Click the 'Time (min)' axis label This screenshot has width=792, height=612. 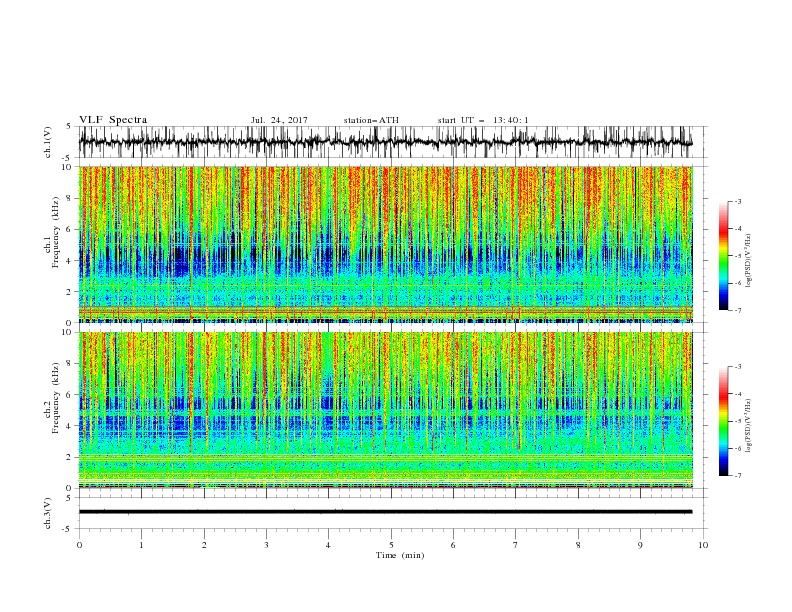pyautogui.click(x=400, y=555)
